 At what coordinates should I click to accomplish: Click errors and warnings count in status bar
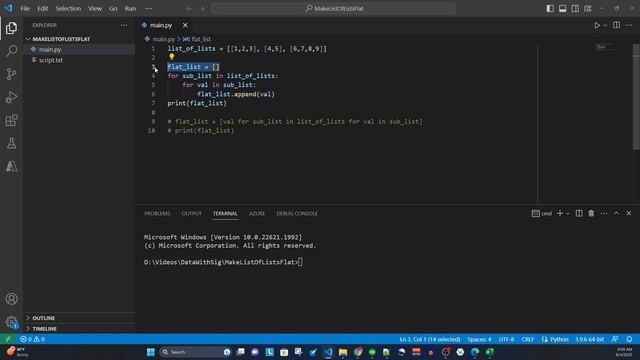[32, 339]
